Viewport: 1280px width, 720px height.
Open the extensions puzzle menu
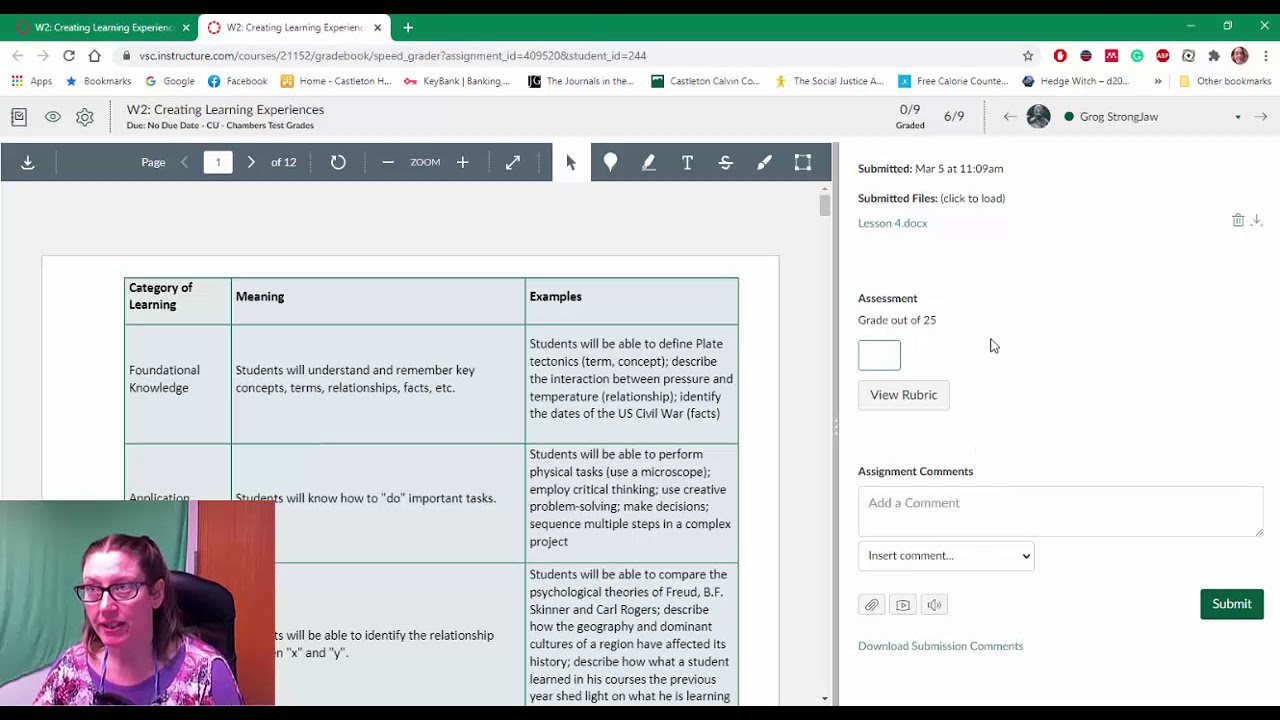[x=1214, y=56]
